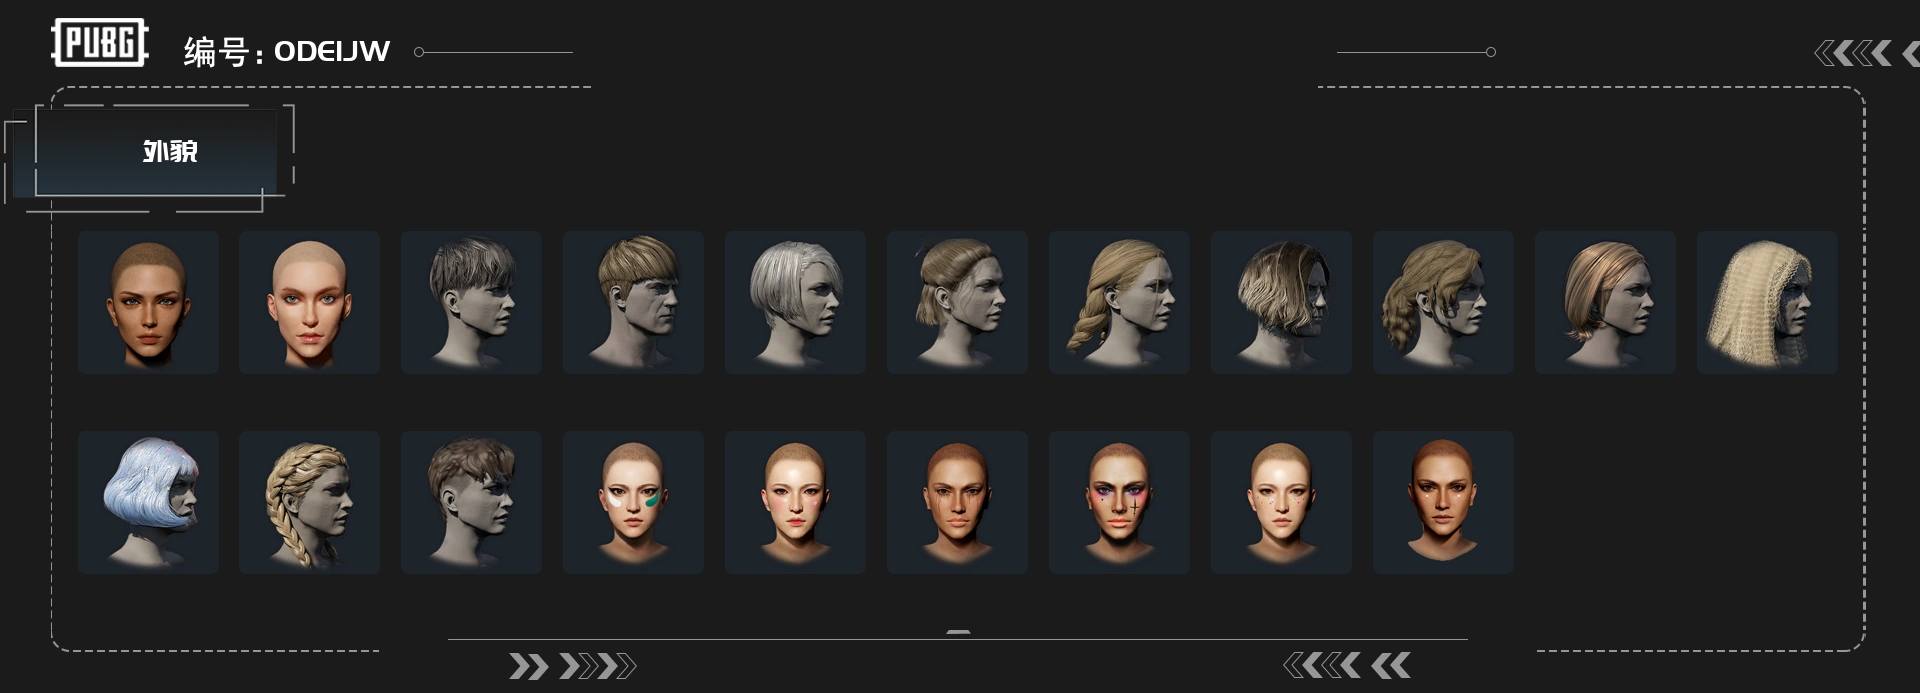The height and width of the screenshot is (693, 1920).
Task: Pick the curly ponytail hairstyle
Action: pos(1443,302)
